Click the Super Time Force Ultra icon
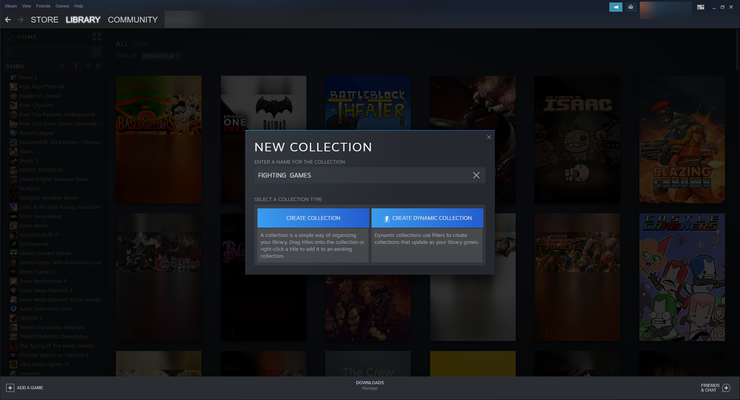Viewport: 740px width, 400px height. click(x=13, y=309)
